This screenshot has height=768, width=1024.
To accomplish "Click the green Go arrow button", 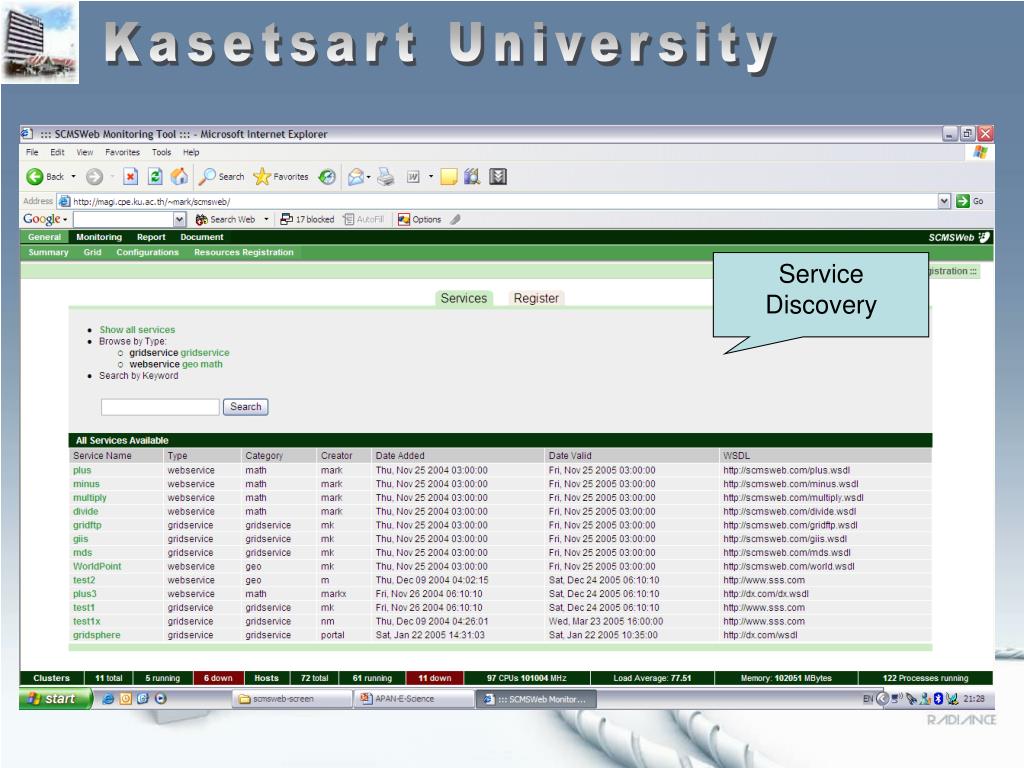I will [963, 201].
